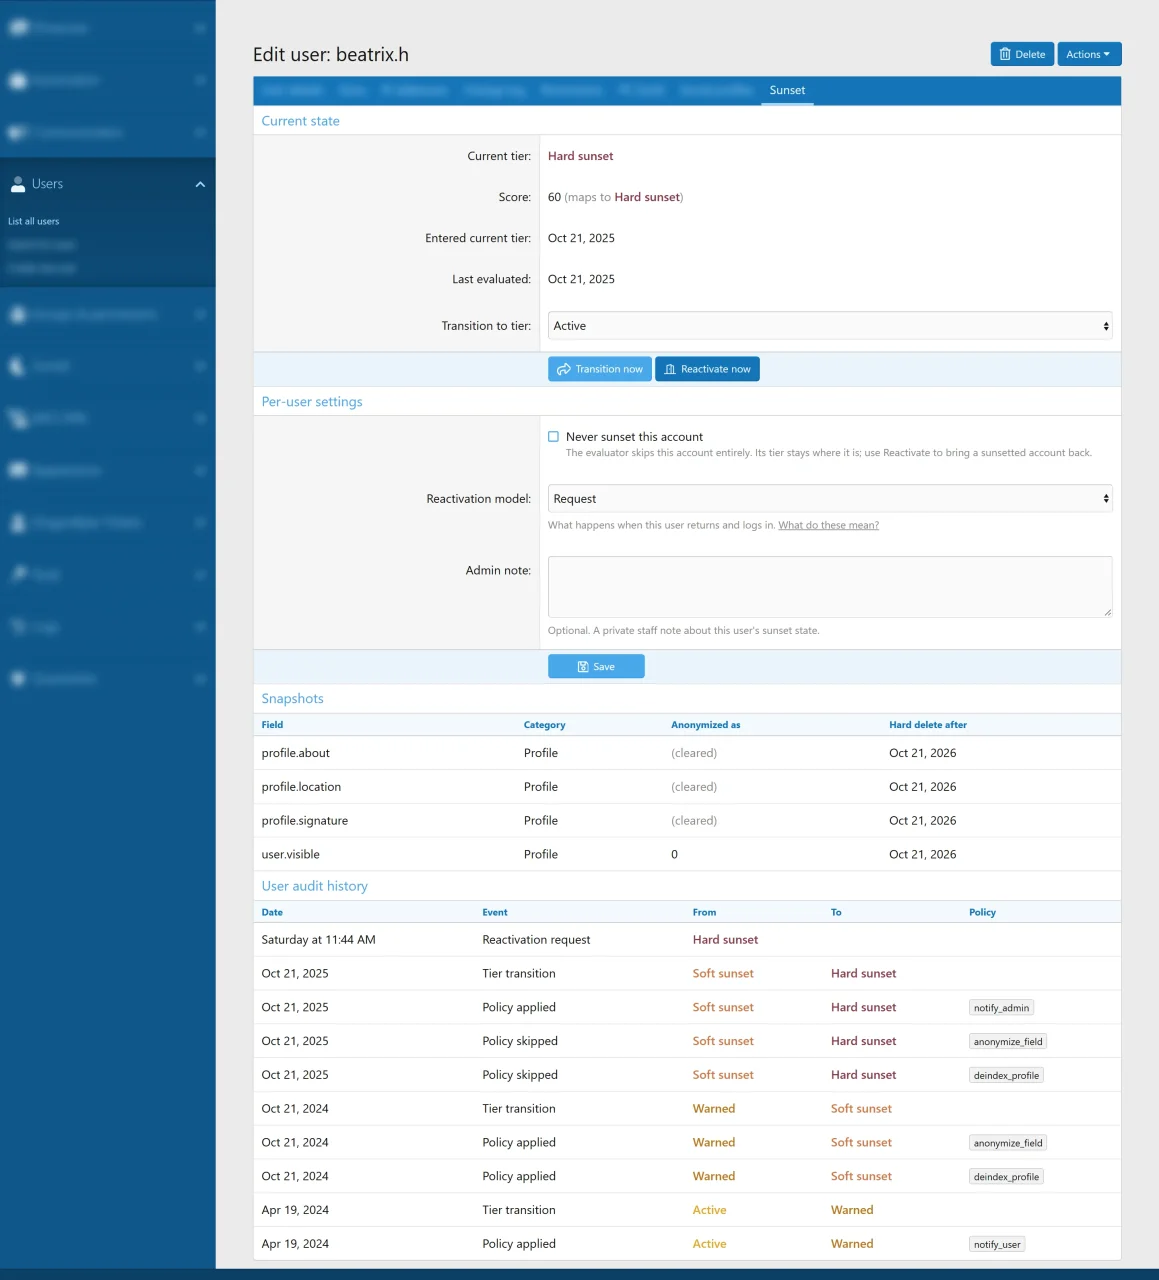Select the Per-user settings section heading
Viewport: 1159px width, 1280px height.
312,402
